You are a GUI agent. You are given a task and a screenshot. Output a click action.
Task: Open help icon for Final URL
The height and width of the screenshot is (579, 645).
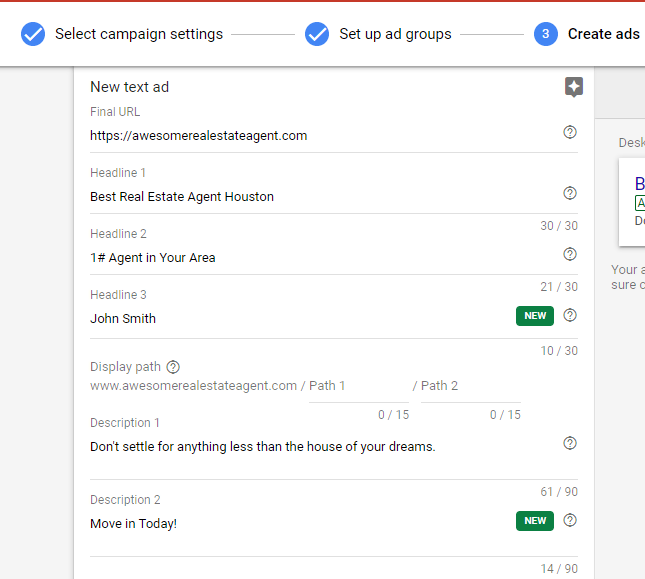click(570, 132)
